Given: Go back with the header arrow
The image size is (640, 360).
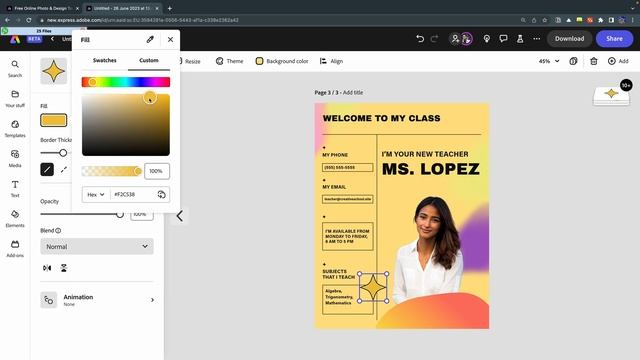Looking at the screenshot, I should 52,39.
